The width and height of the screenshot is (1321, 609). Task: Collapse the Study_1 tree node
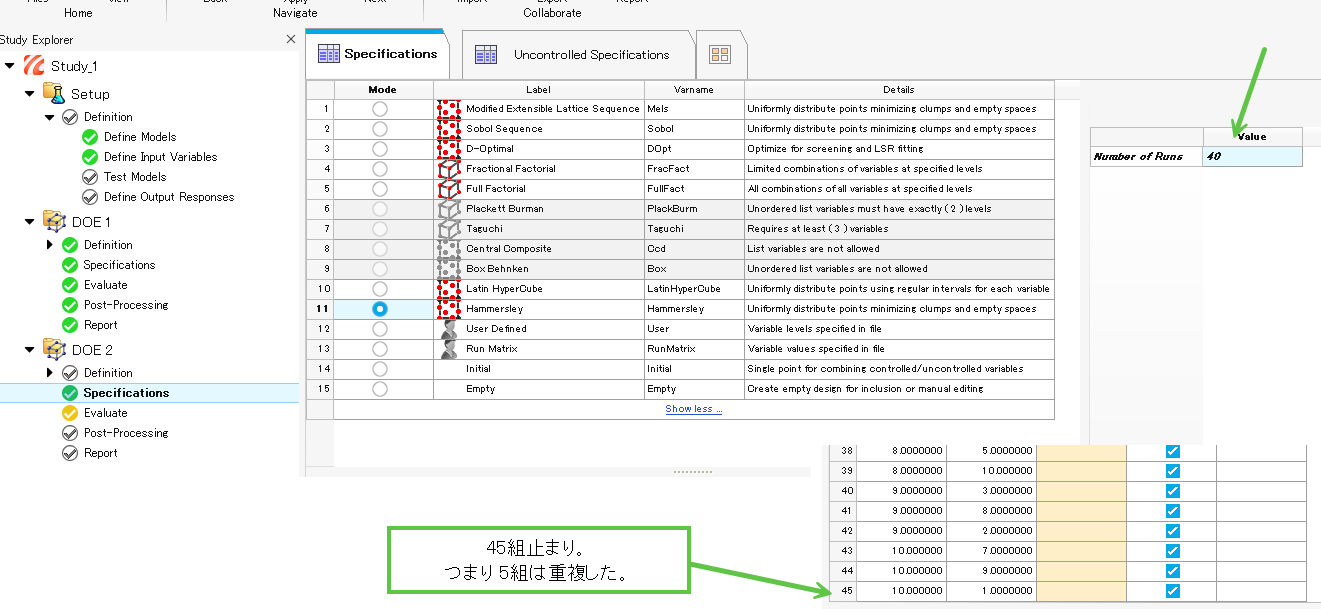[x=10, y=66]
